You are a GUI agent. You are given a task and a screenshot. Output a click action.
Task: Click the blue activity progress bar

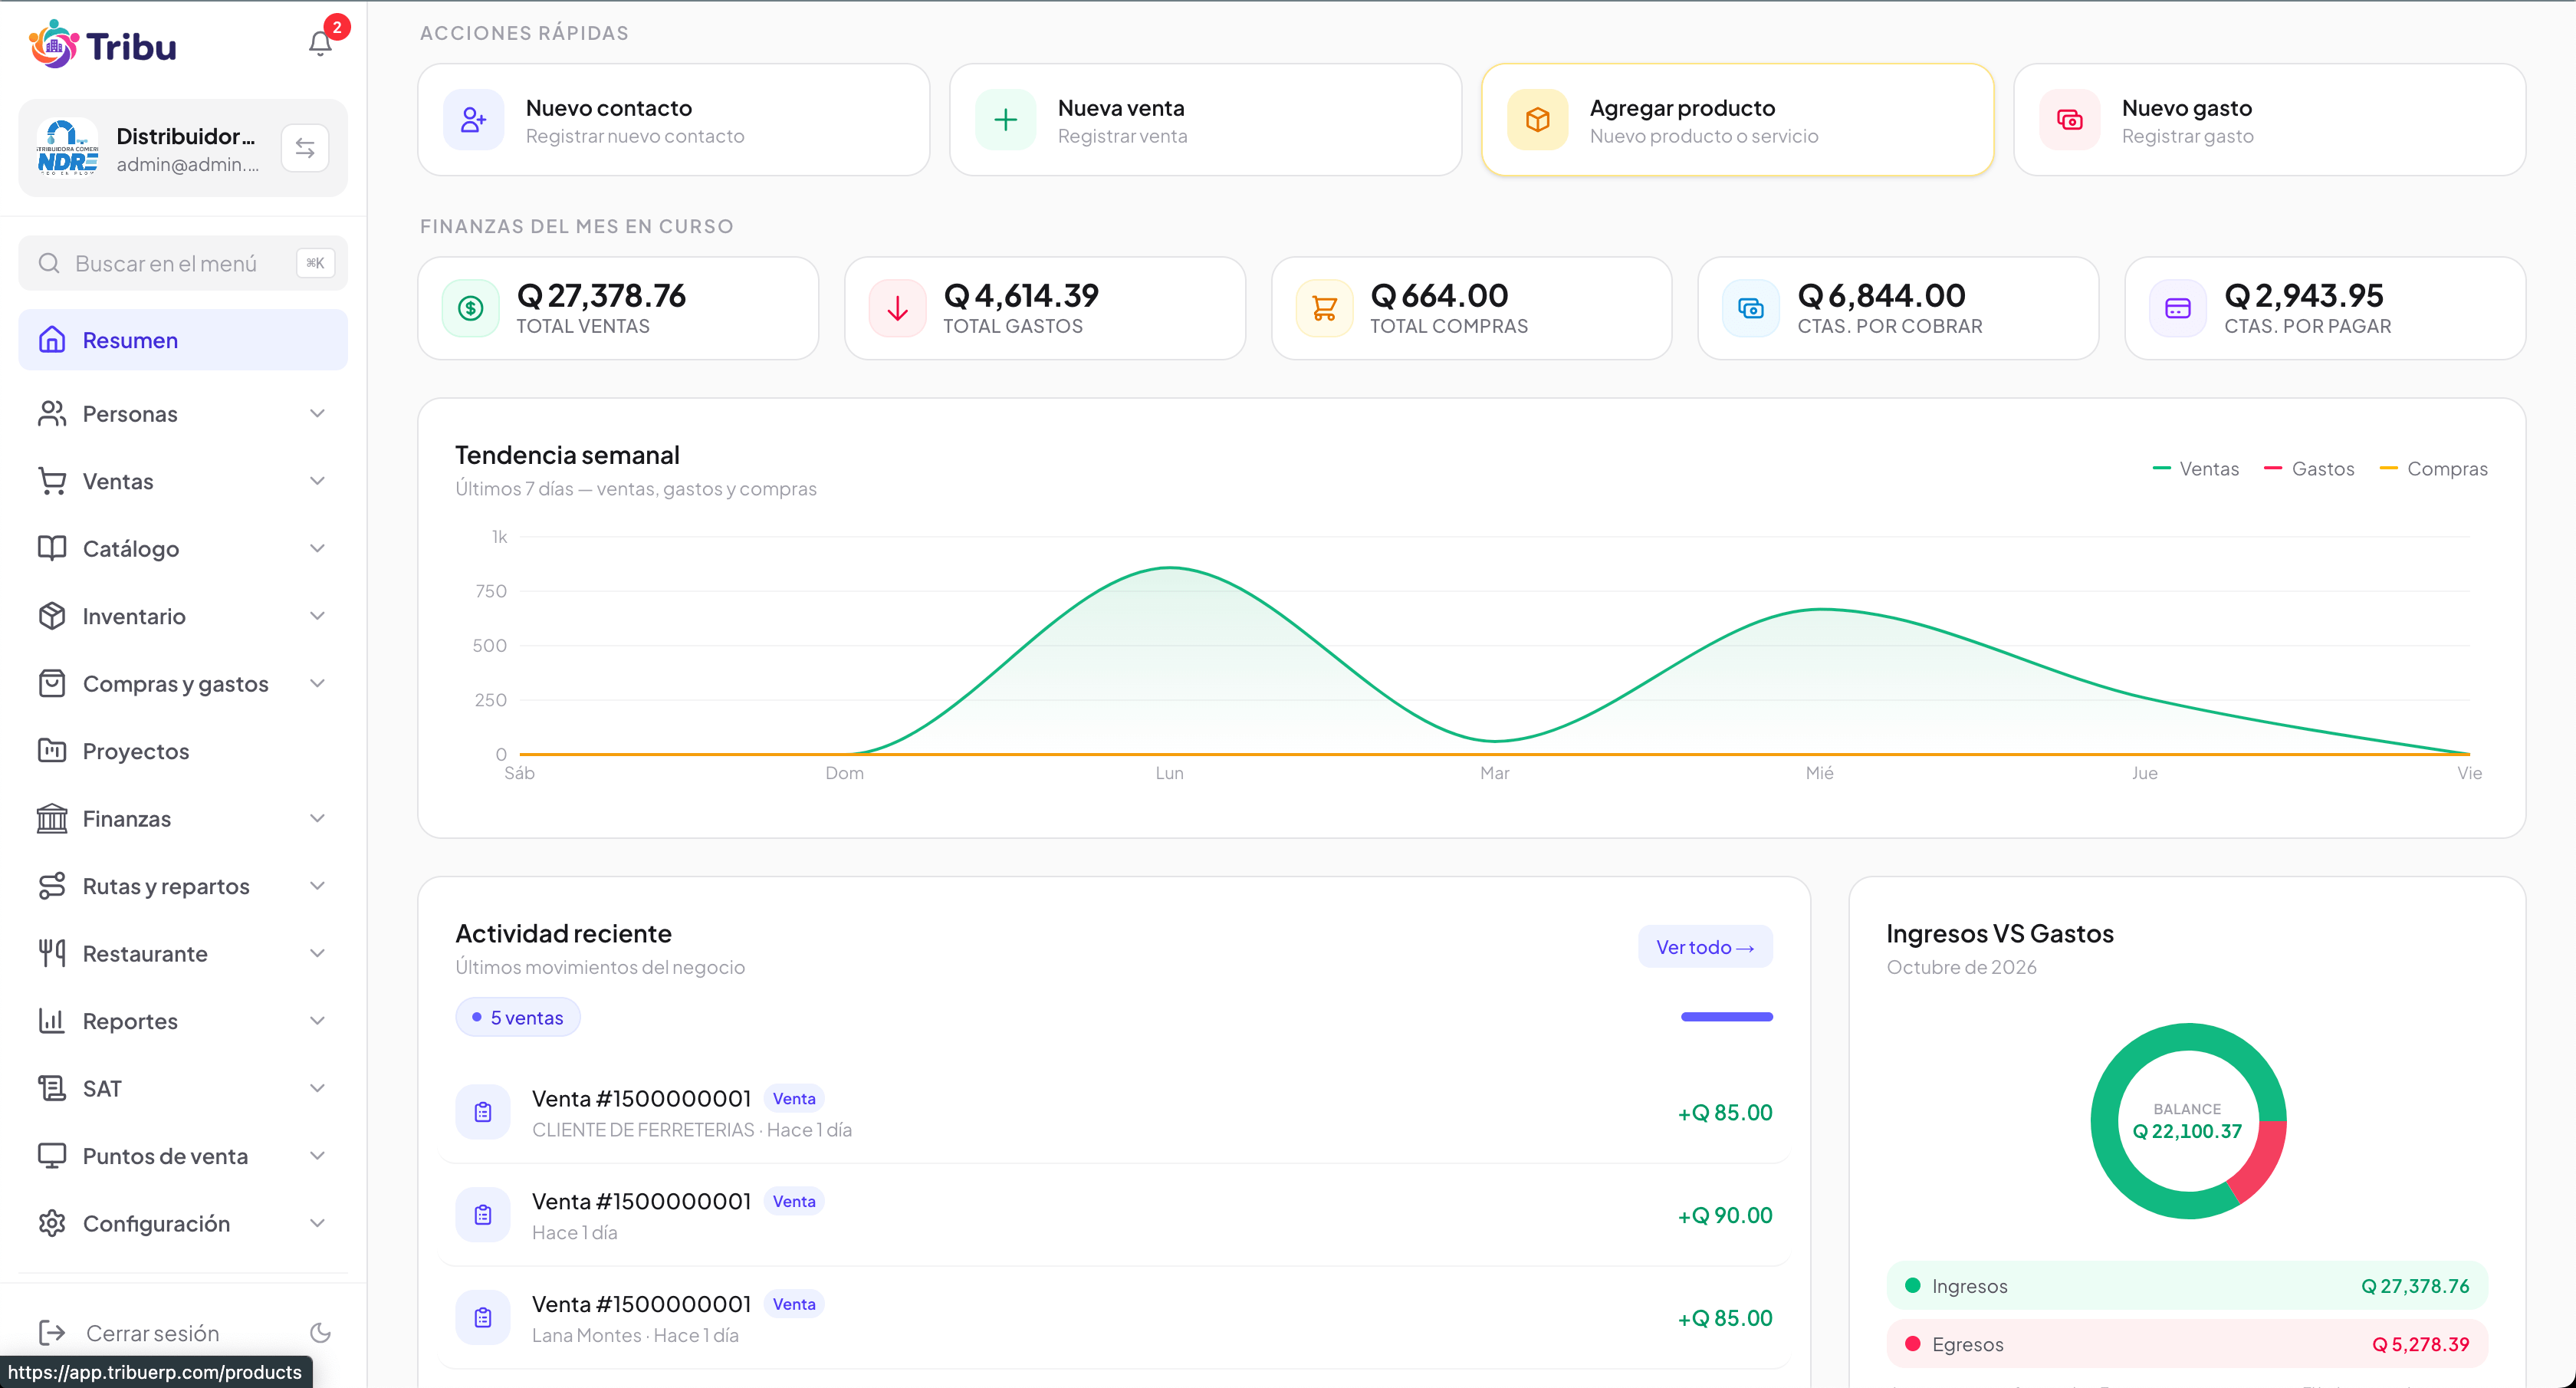[x=1726, y=1017]
